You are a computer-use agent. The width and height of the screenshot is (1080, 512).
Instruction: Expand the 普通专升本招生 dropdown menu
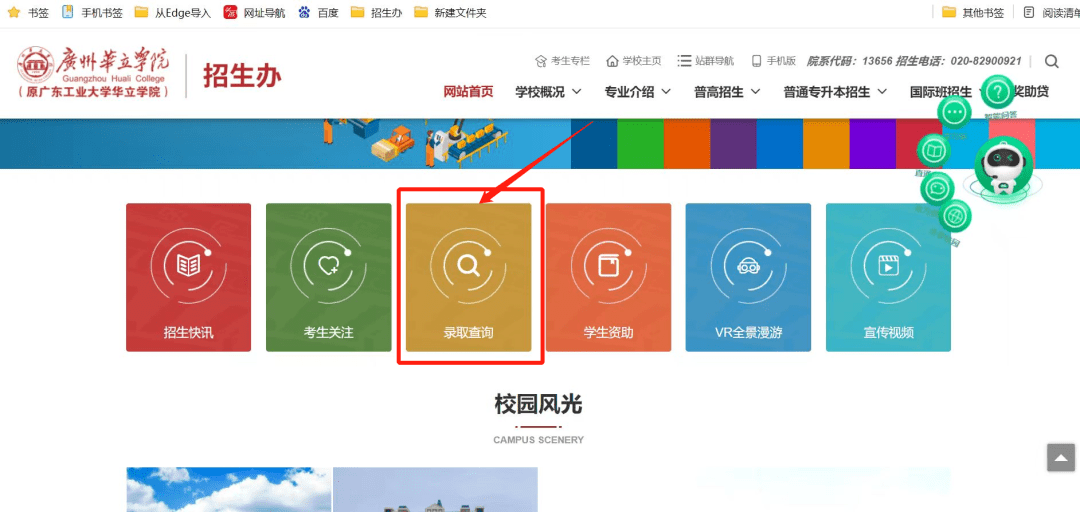[x=835, y=92]
